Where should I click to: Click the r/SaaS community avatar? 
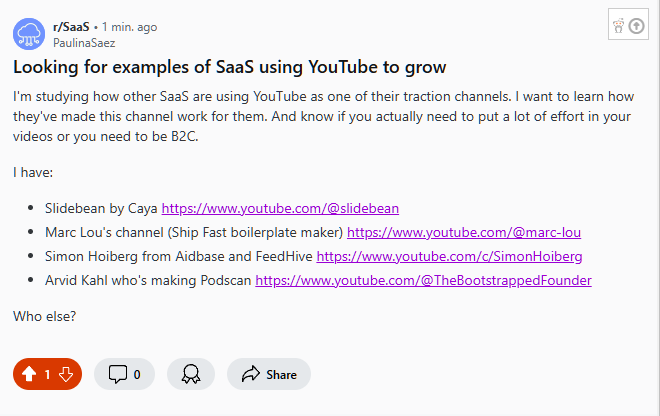point(29,34)
